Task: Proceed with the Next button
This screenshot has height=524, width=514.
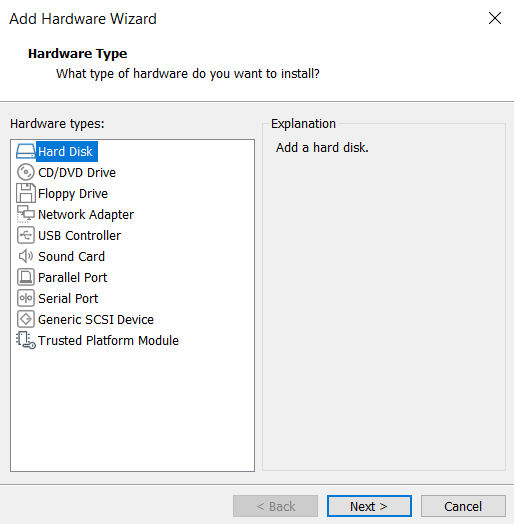Action: point(369,506)
